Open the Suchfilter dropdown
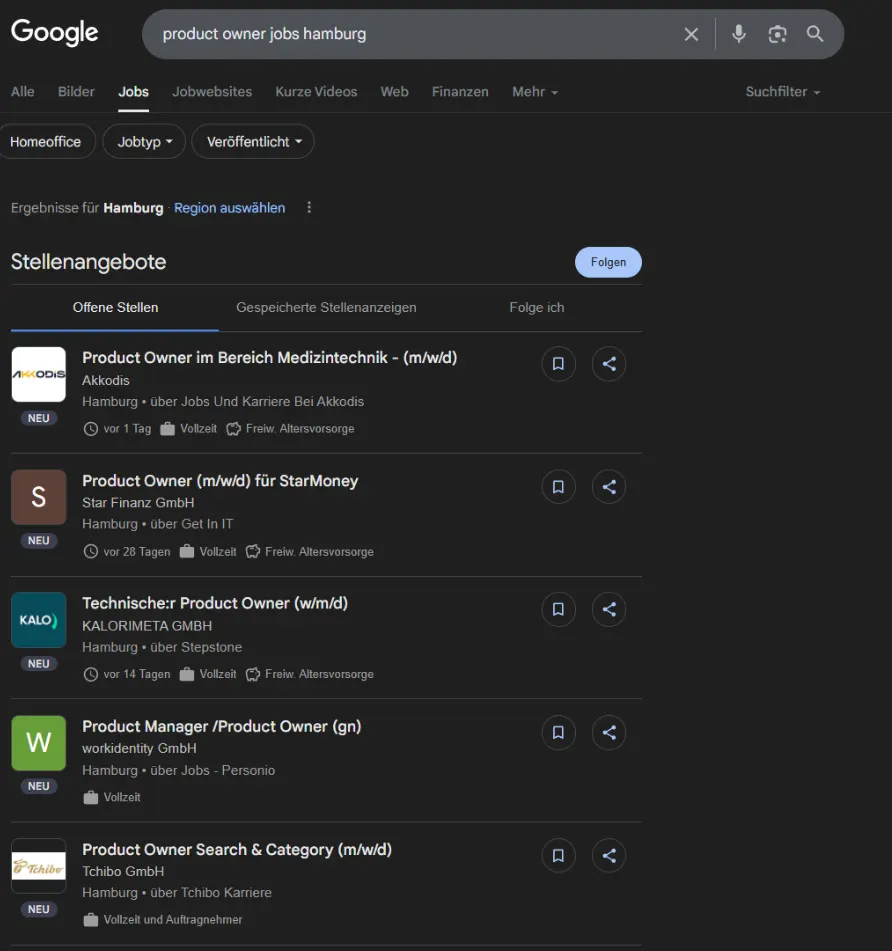 coord(783,92)
